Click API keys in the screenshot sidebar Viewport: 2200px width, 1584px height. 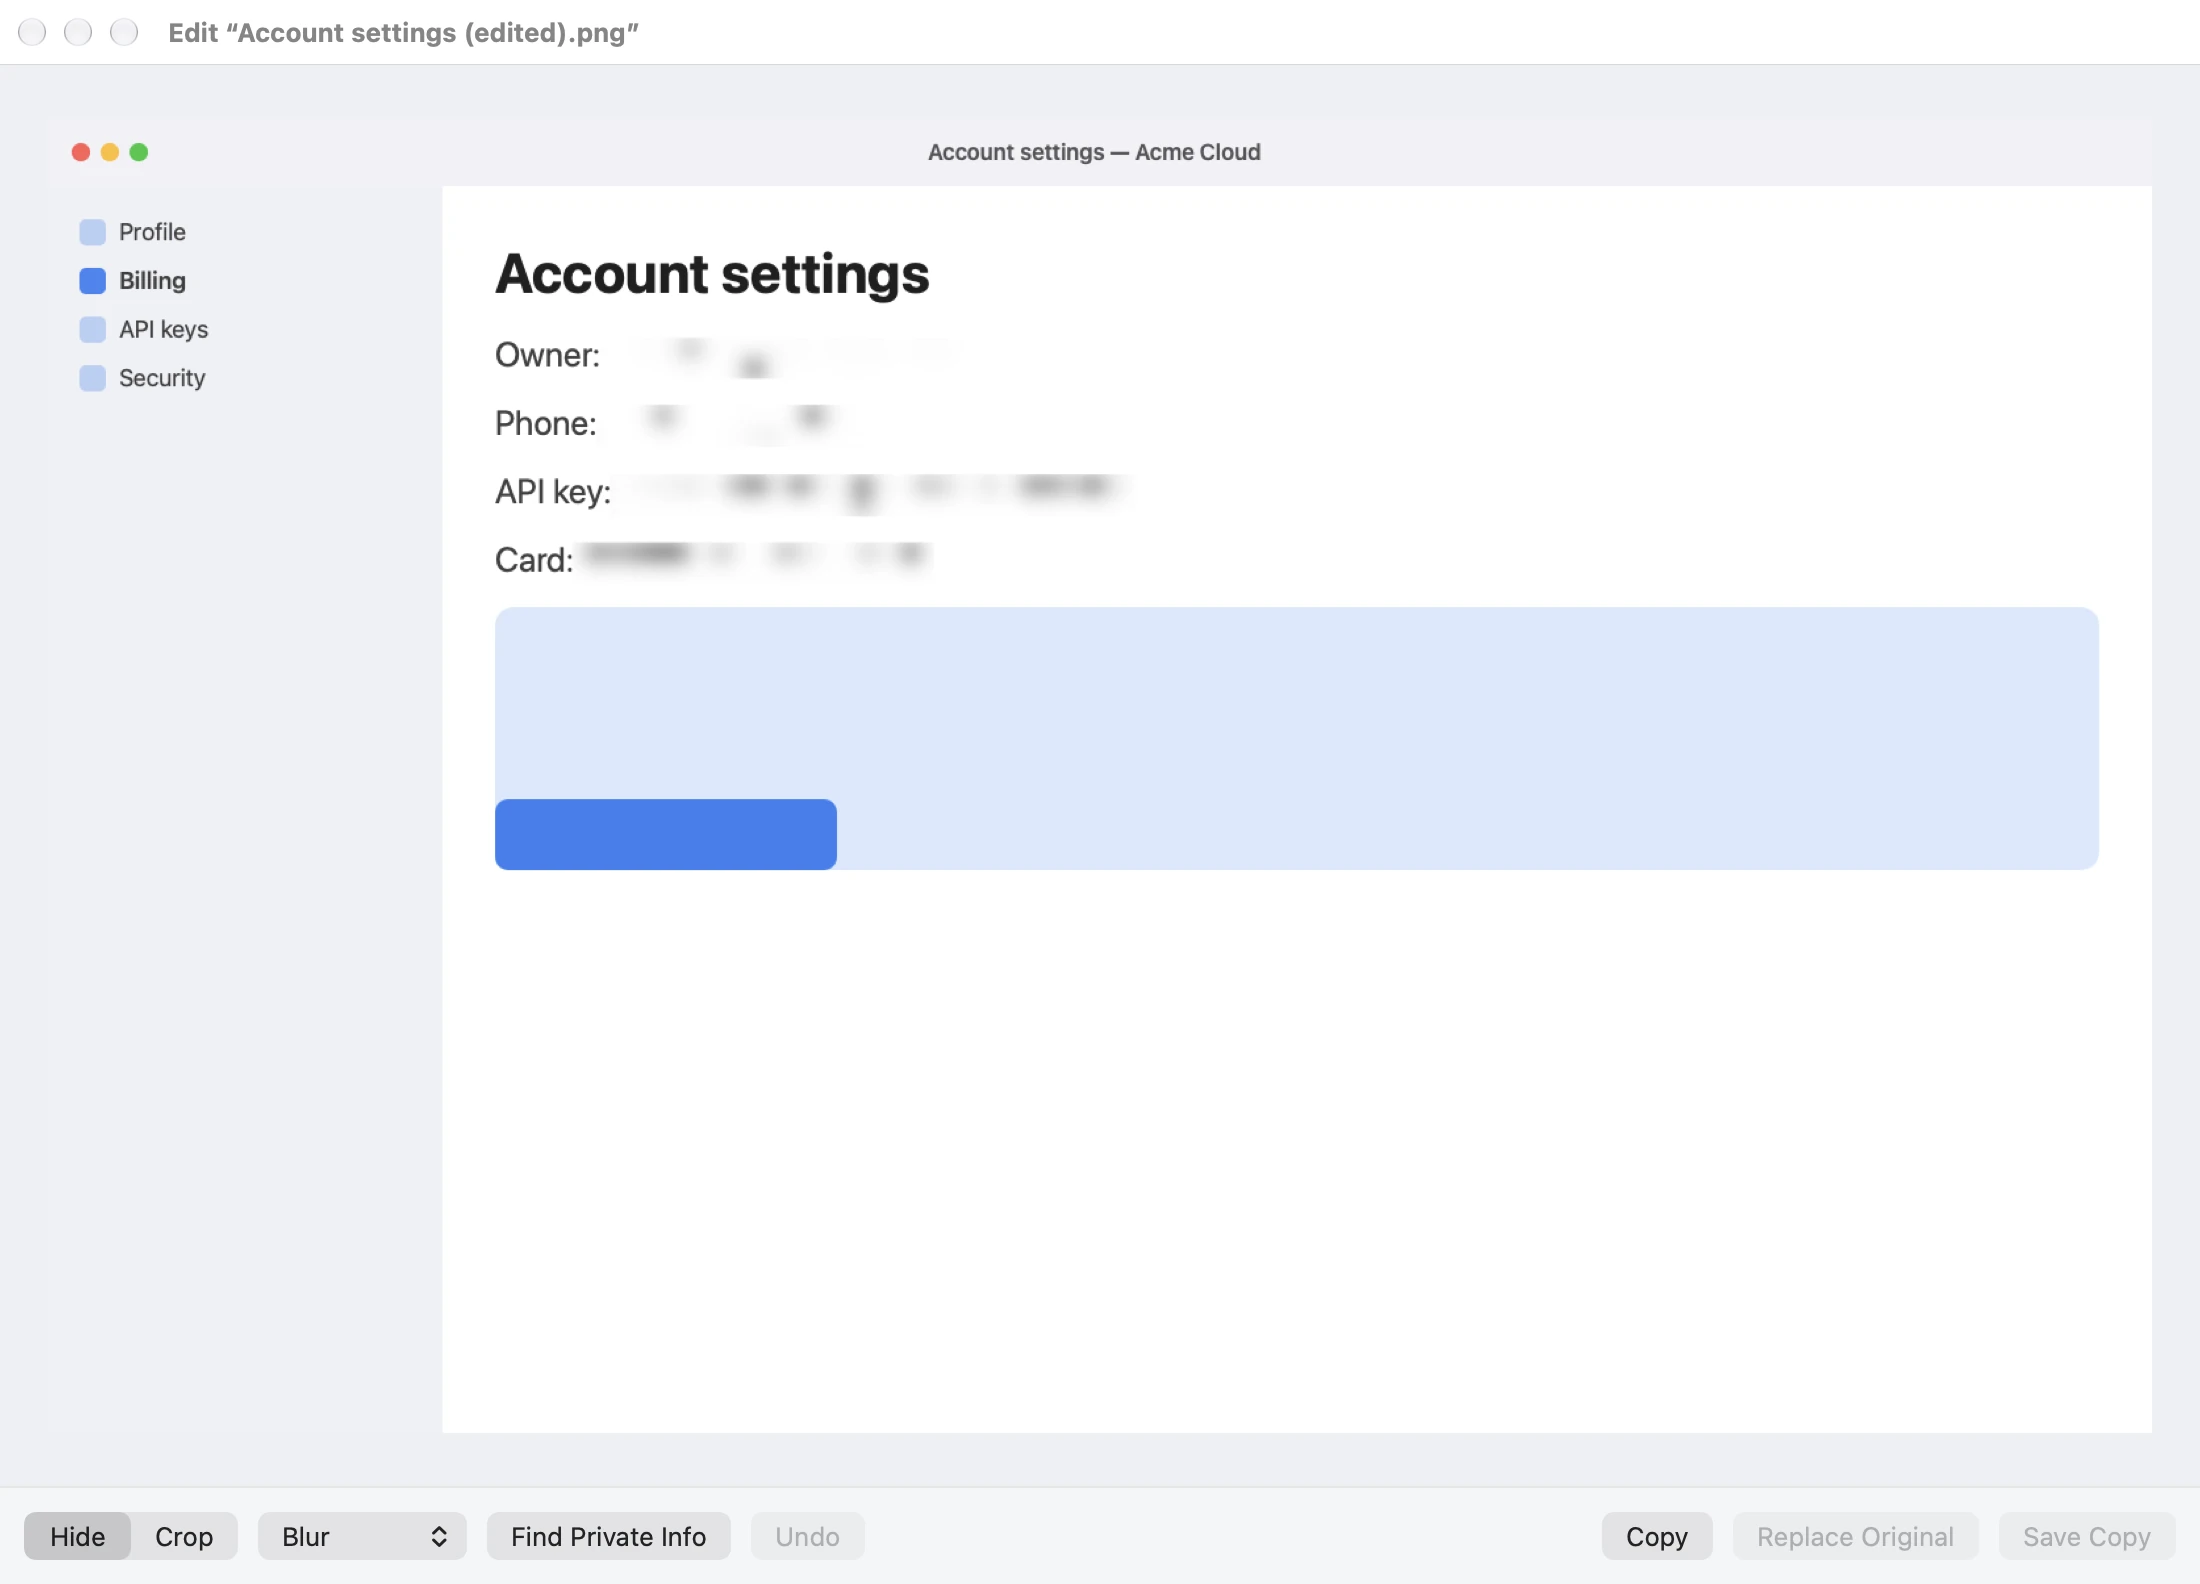[163, 330]
